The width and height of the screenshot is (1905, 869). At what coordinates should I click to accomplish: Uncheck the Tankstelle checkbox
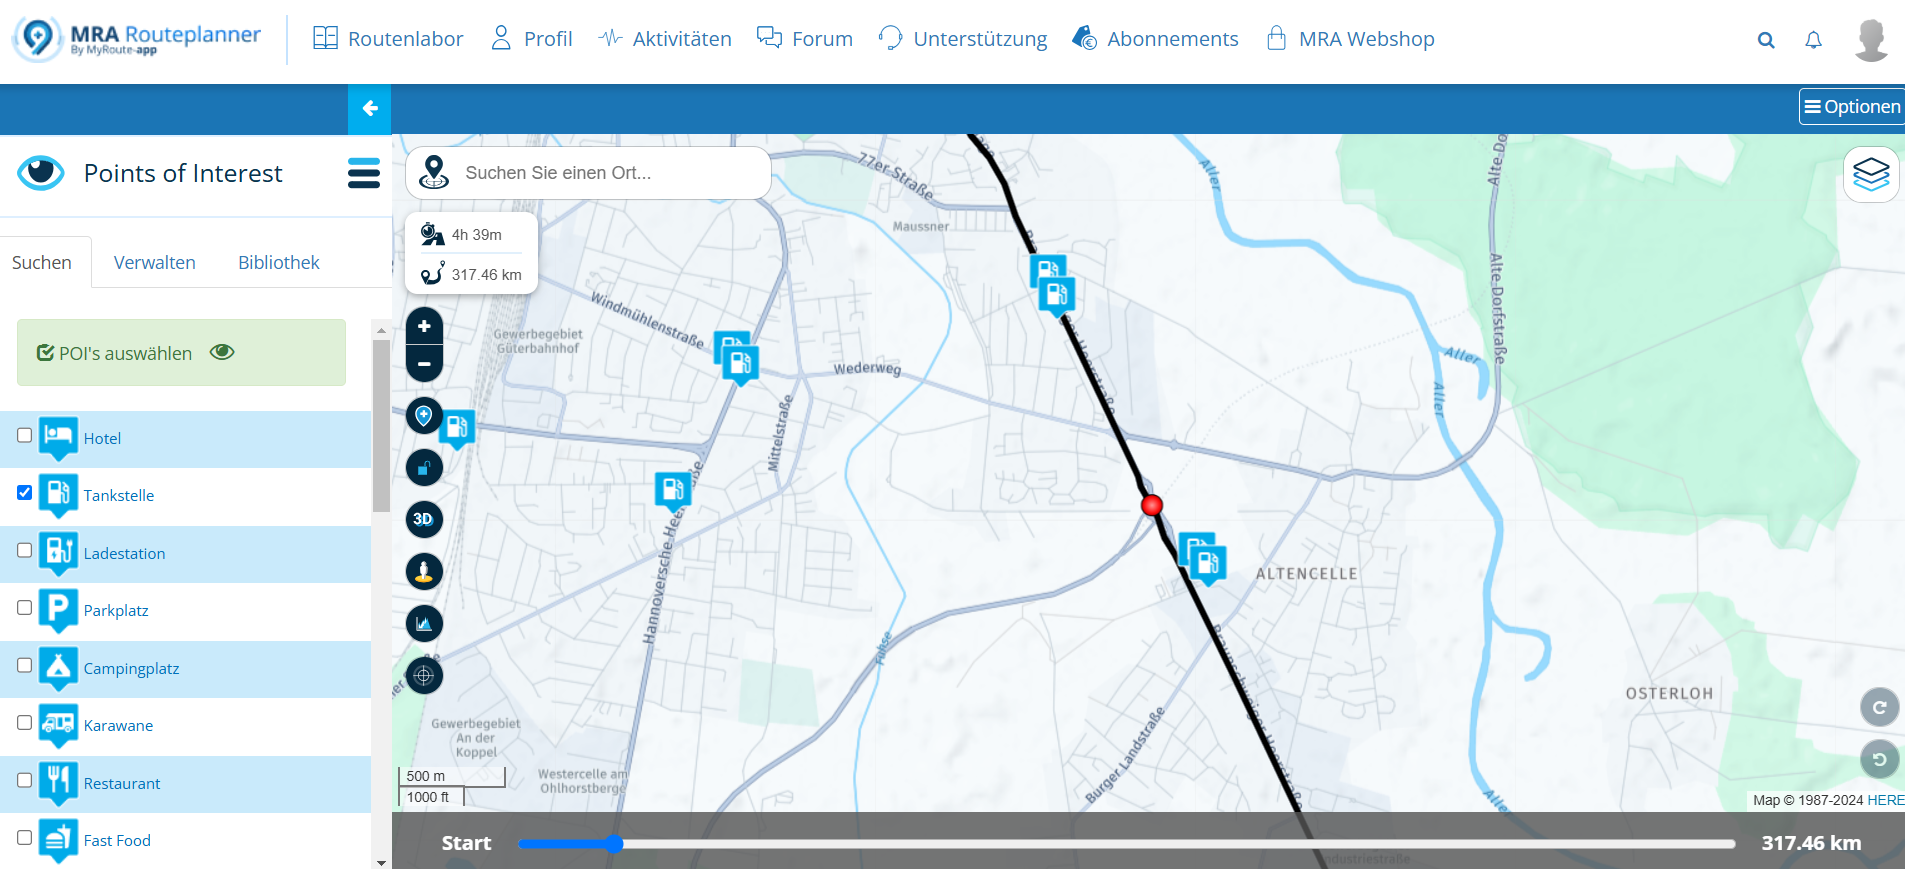(25, 492)
